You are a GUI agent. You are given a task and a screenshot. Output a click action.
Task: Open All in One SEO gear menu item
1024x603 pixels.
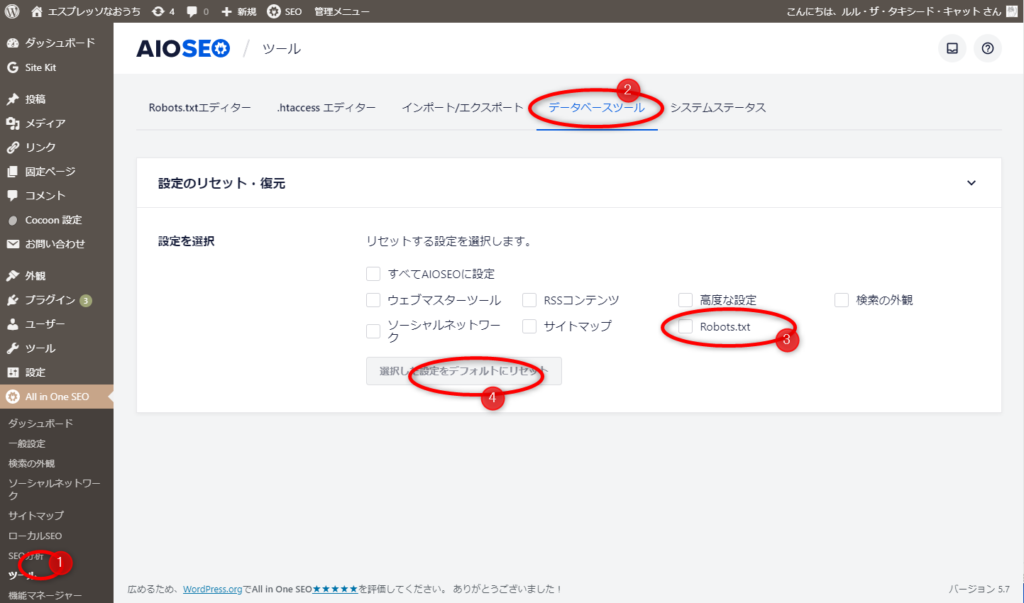[x=56, y=397]
